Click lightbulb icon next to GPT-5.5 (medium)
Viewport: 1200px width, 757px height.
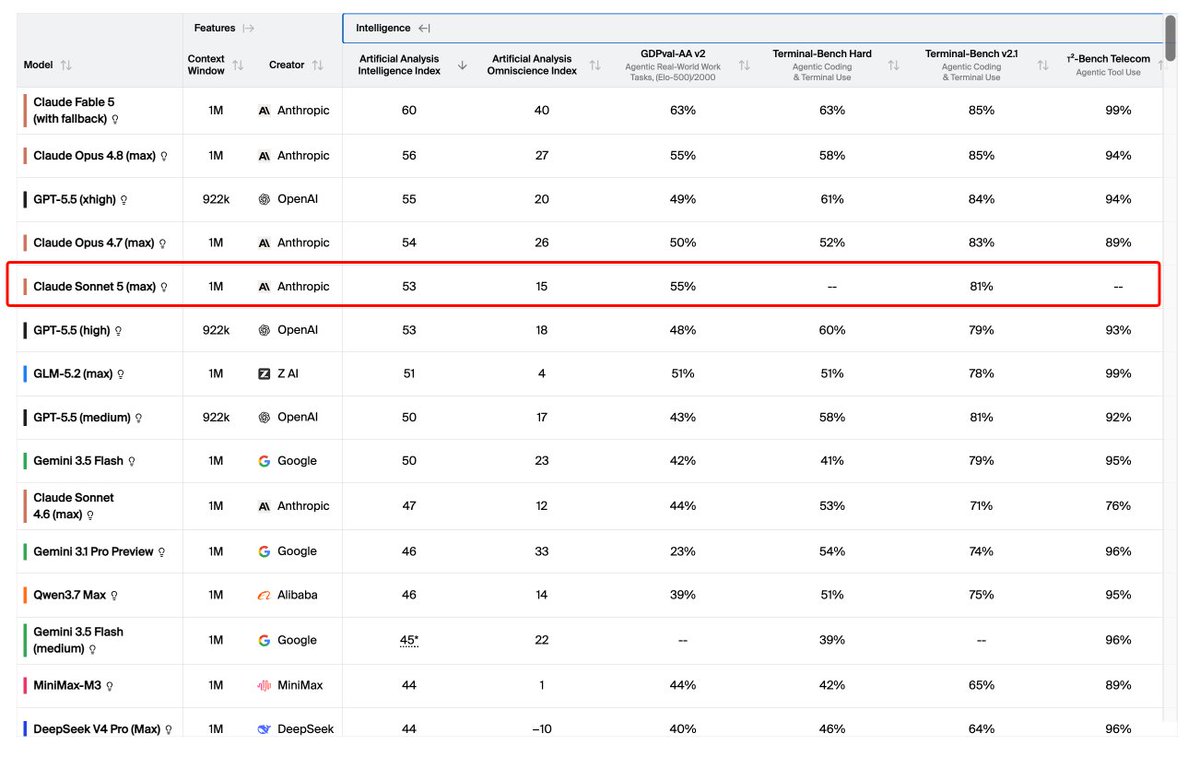(138, 418)
